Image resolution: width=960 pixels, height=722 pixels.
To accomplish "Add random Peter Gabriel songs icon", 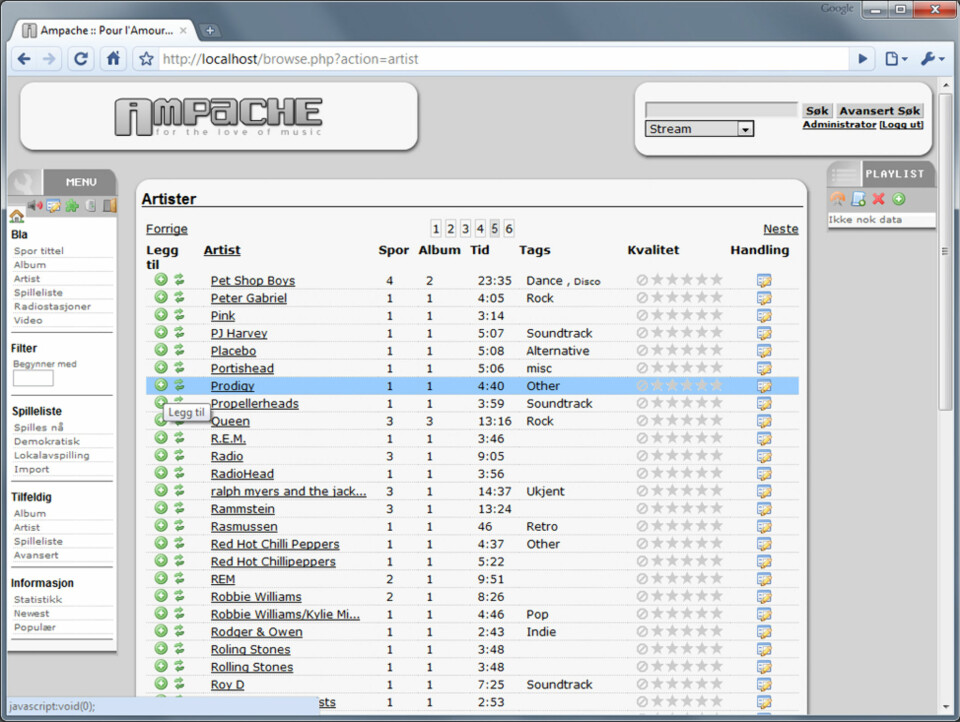I will tap(179, 298).
